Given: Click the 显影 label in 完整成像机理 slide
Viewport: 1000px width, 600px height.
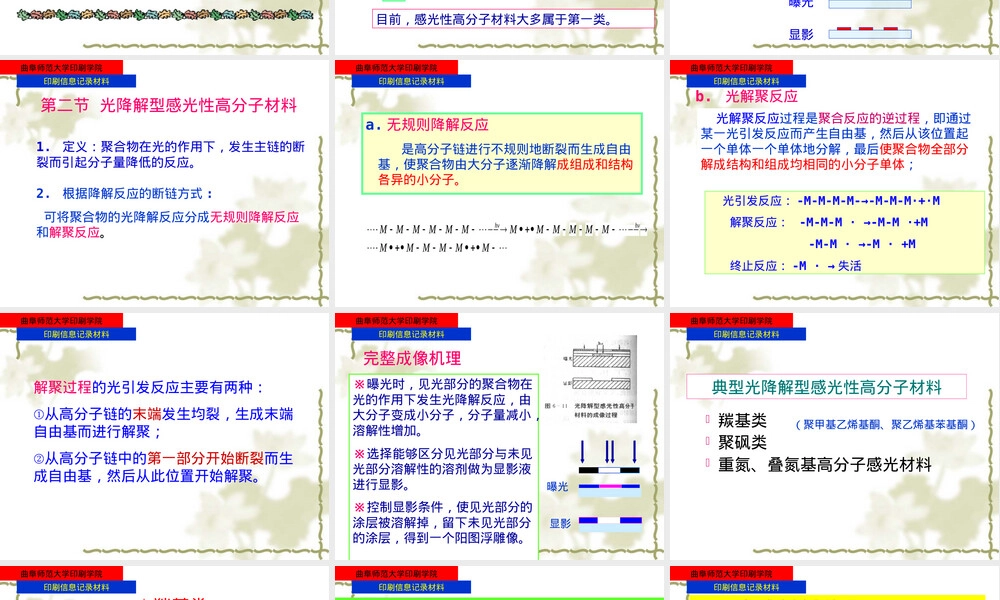Looking at the screenshot, I should click(x=560, y=523).
